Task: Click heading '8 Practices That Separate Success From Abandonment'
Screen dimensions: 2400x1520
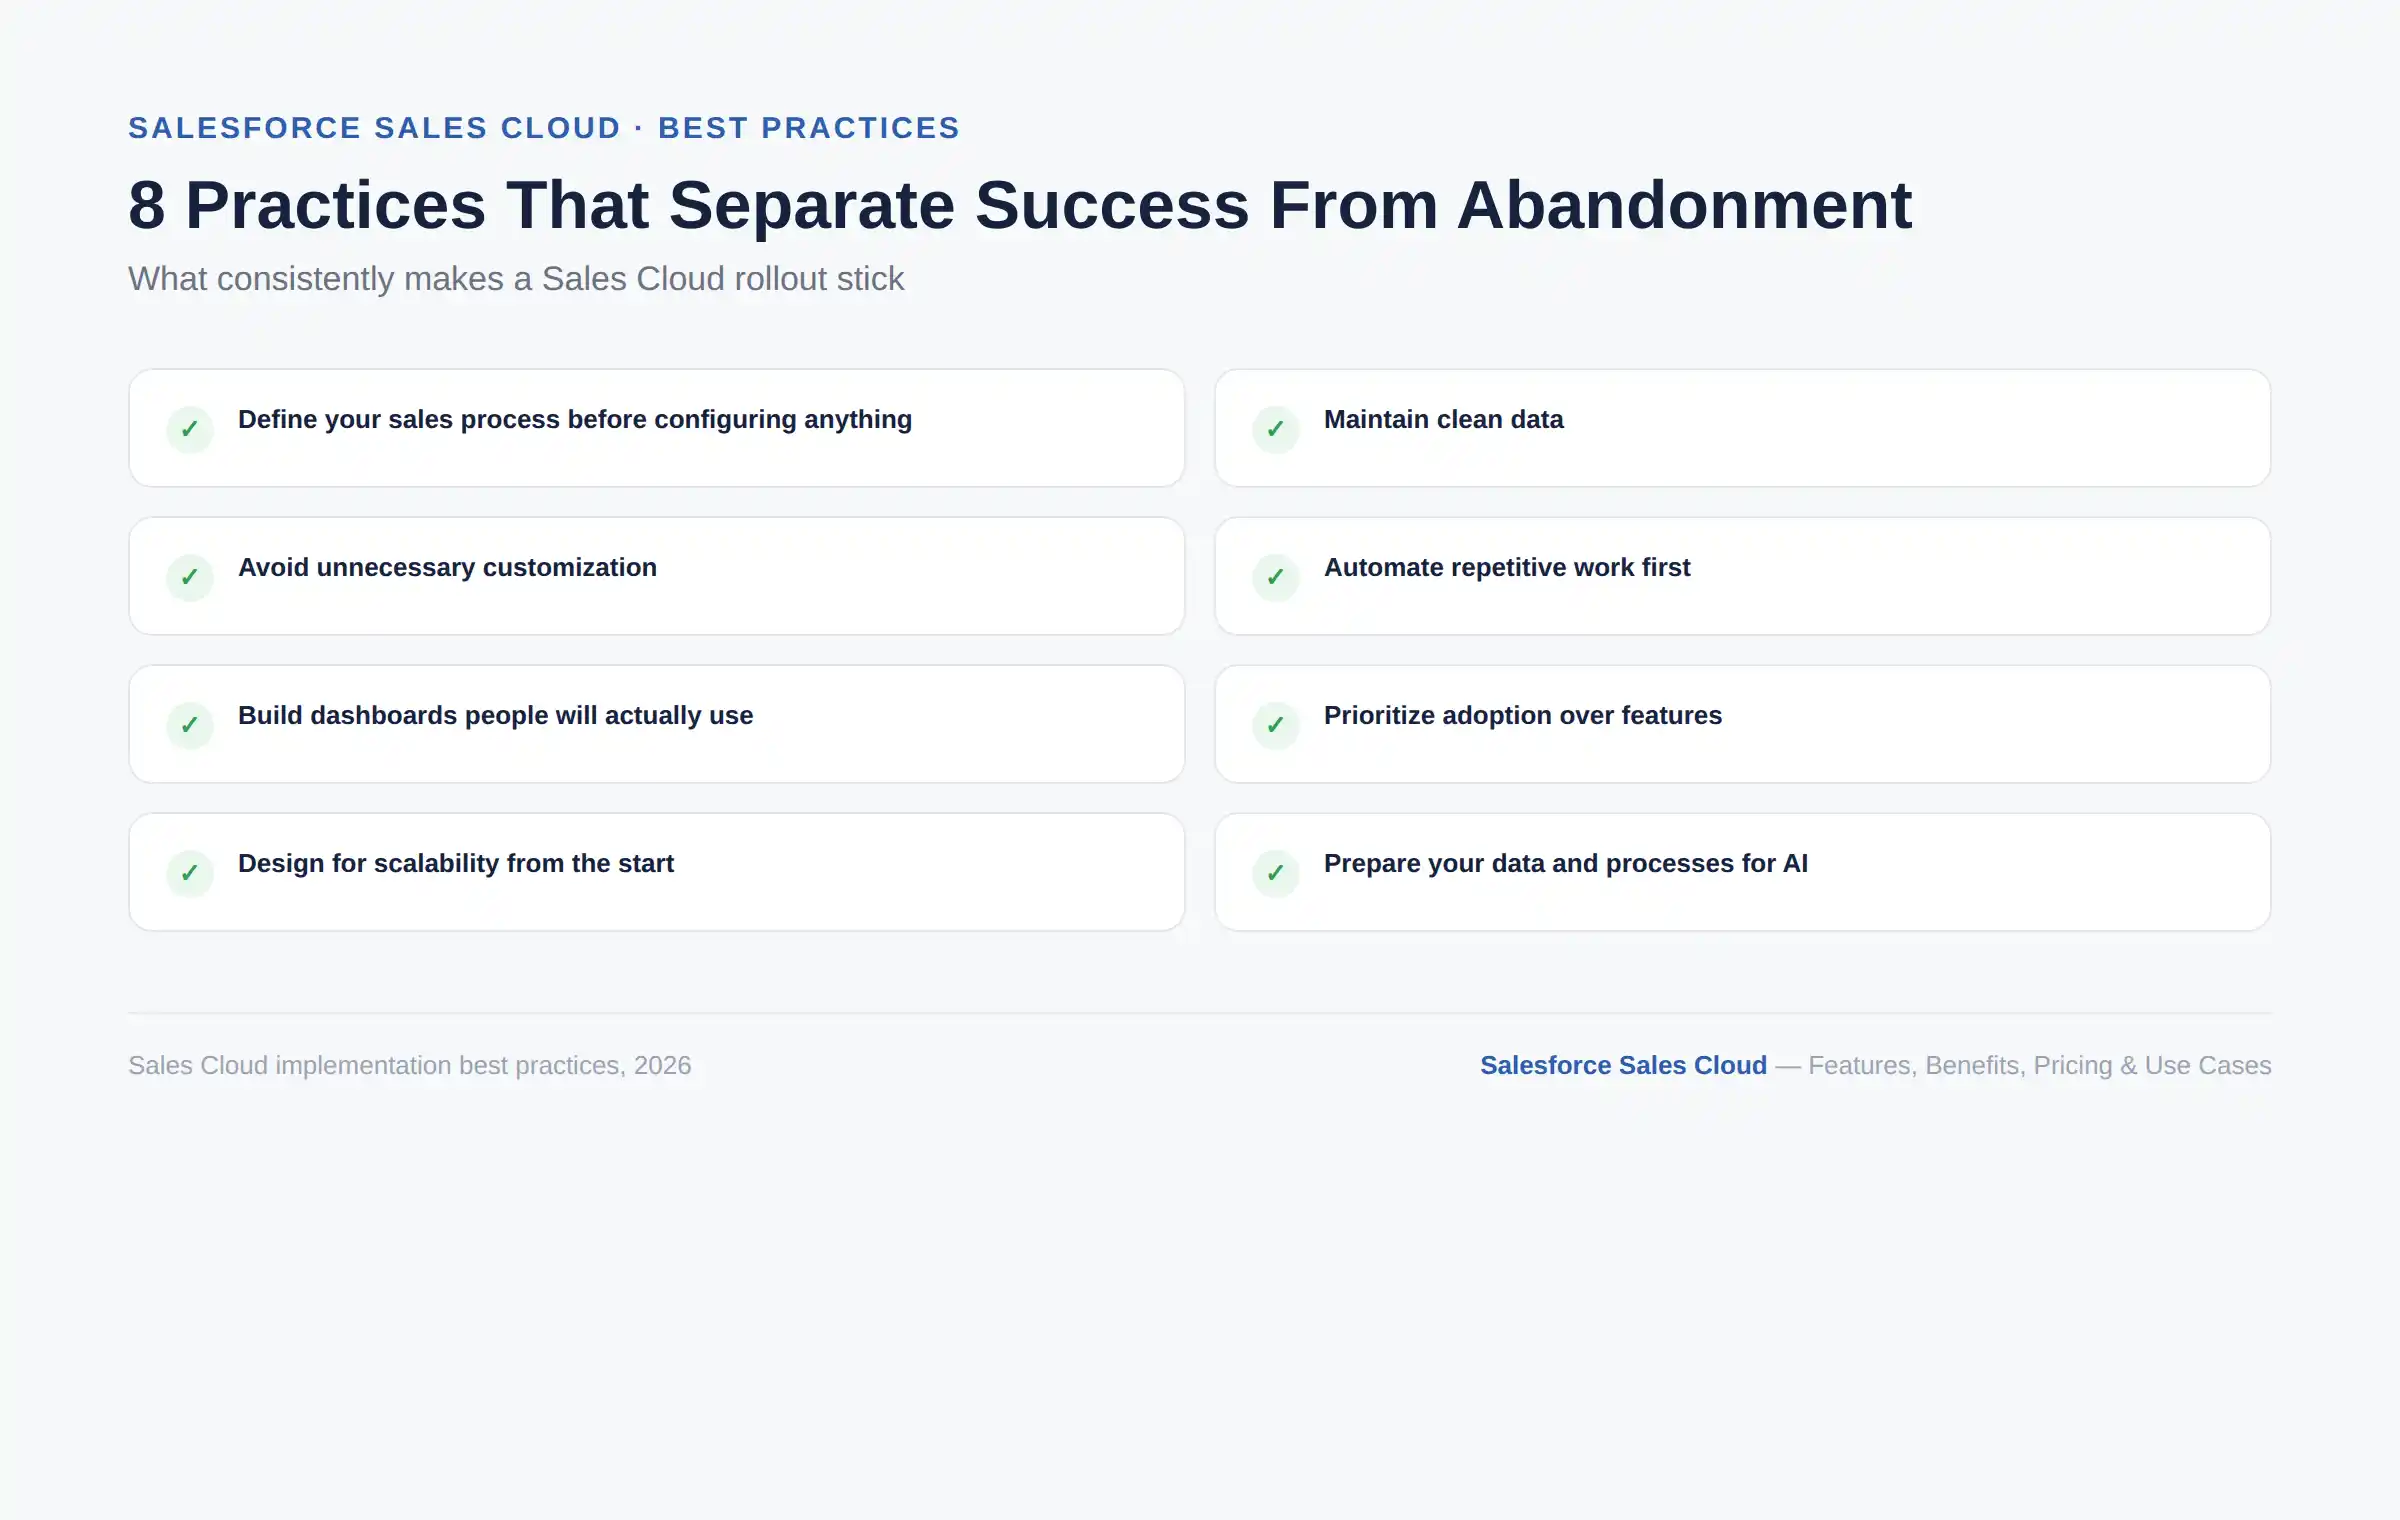Action: click(1020, 205)
